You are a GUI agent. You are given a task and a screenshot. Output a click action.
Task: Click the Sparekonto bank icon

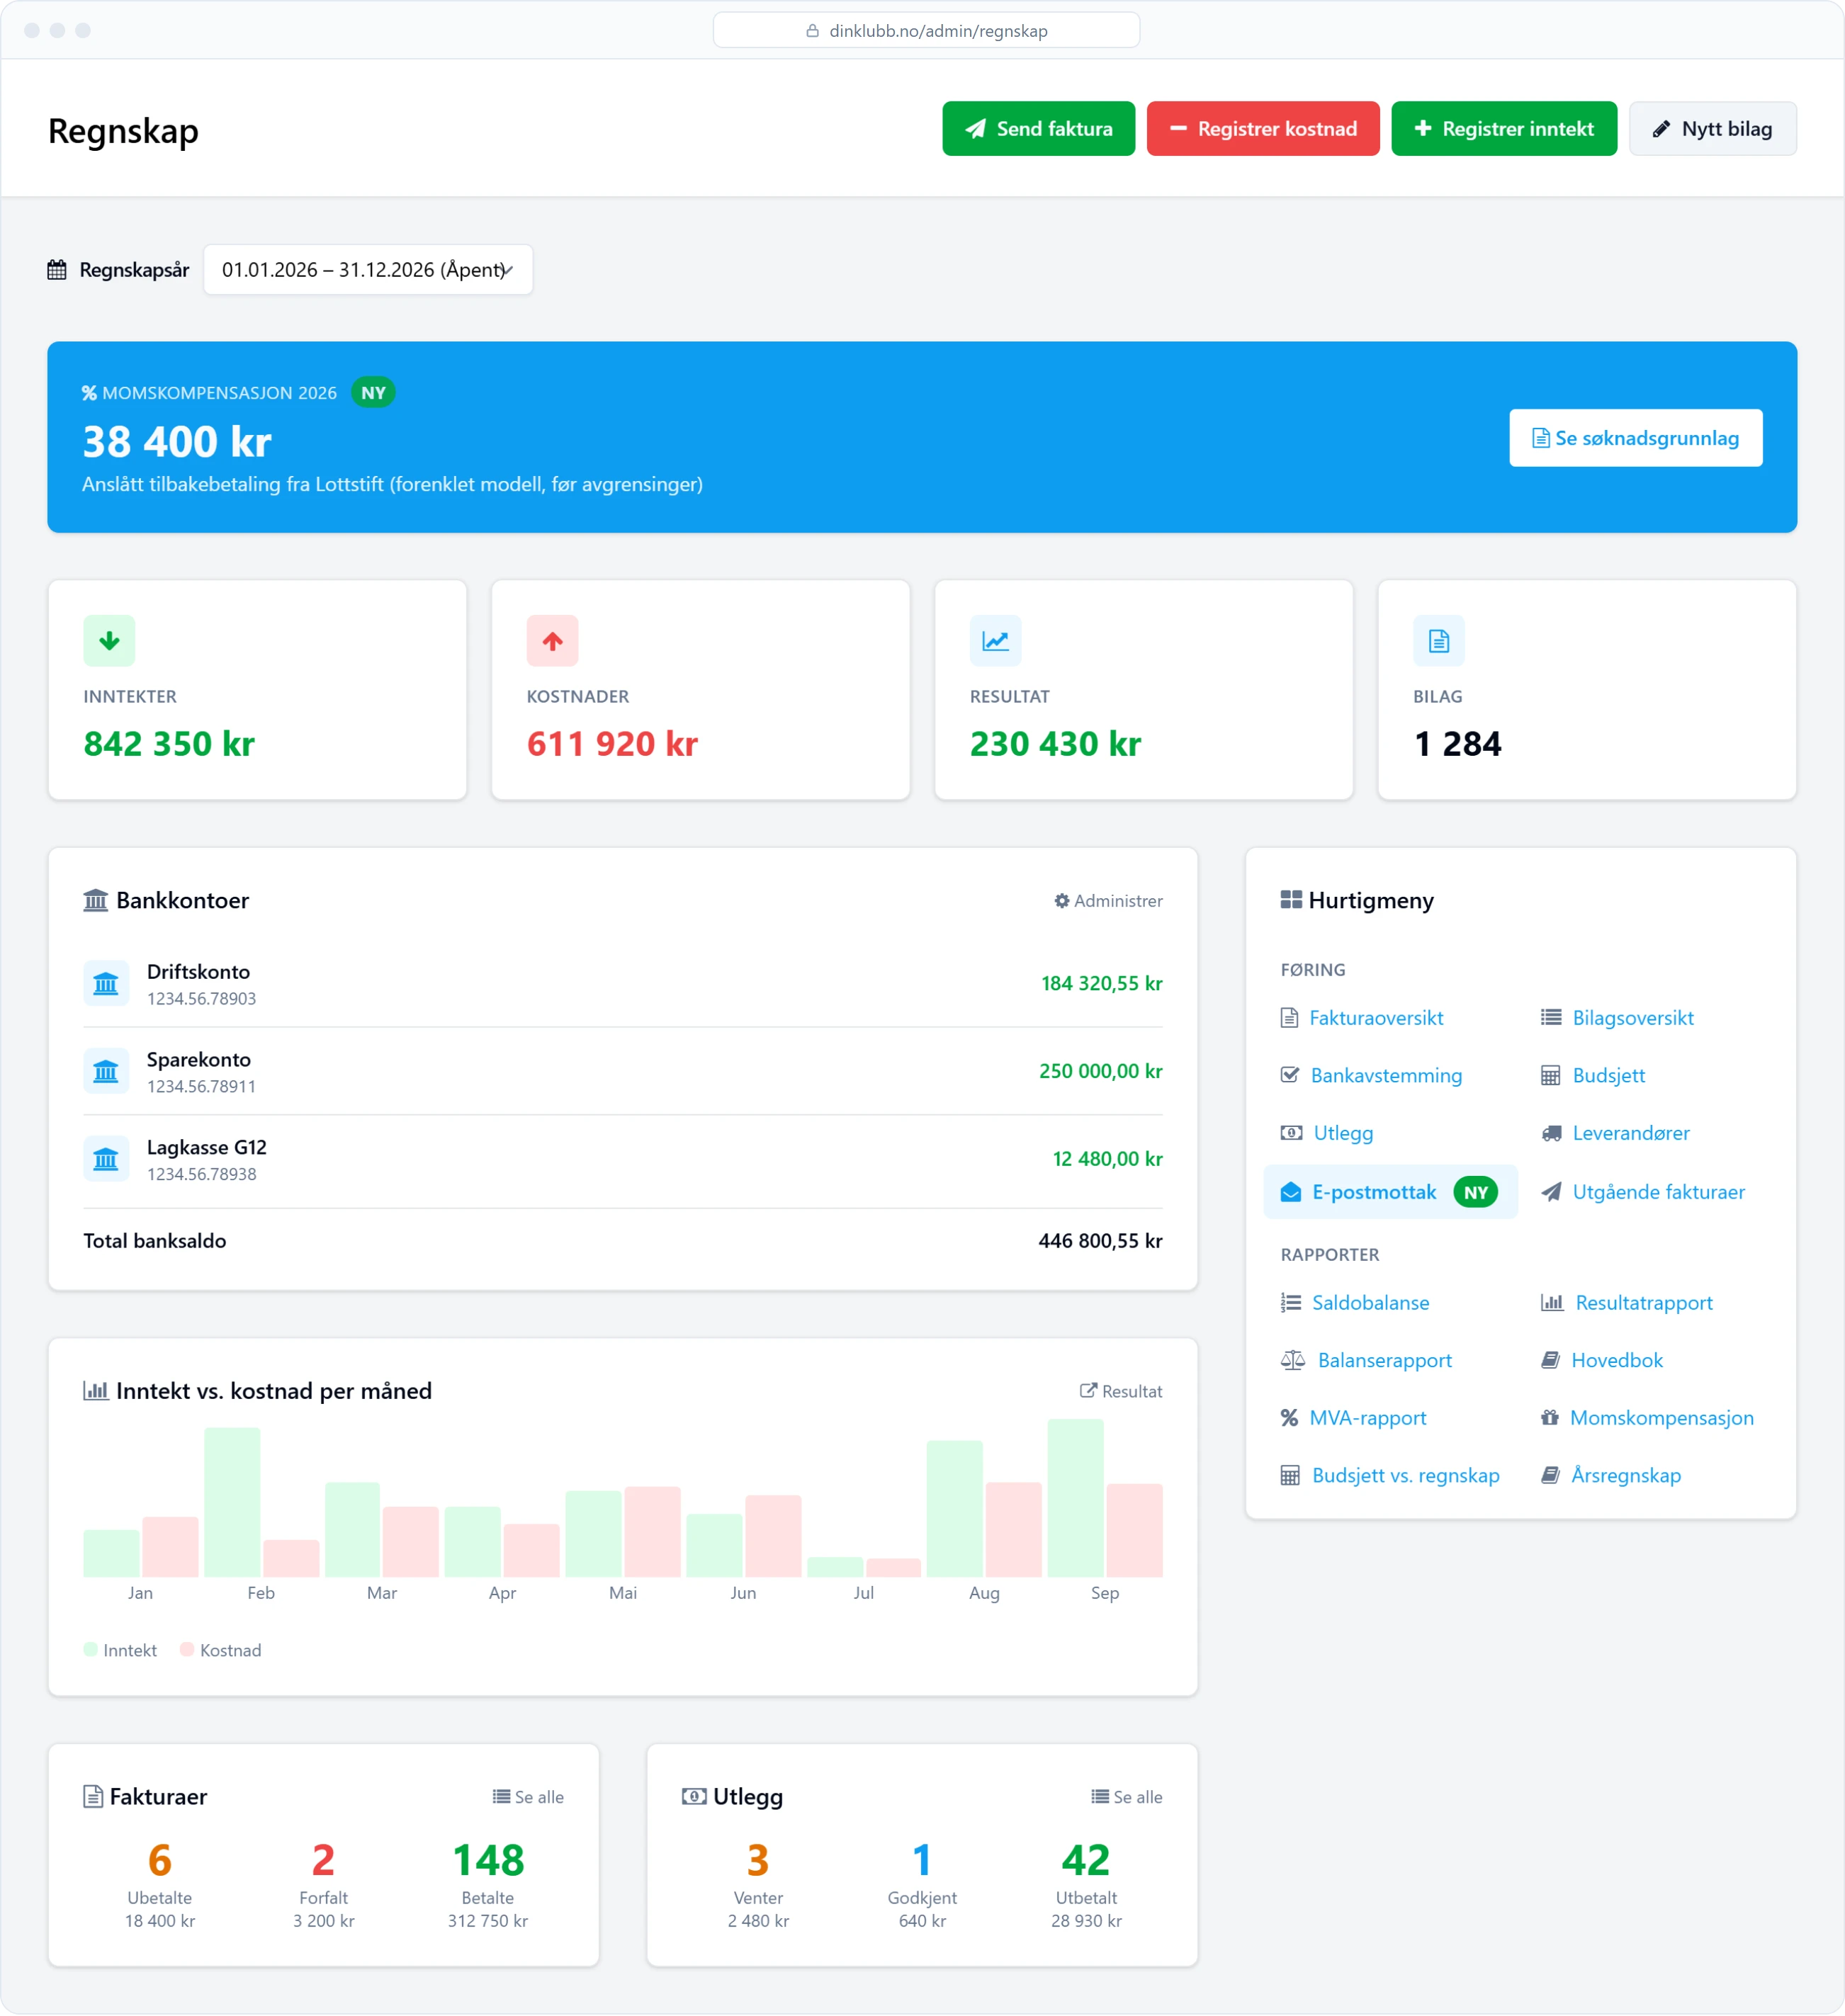pyautogui.click(x=106, y=1072)
